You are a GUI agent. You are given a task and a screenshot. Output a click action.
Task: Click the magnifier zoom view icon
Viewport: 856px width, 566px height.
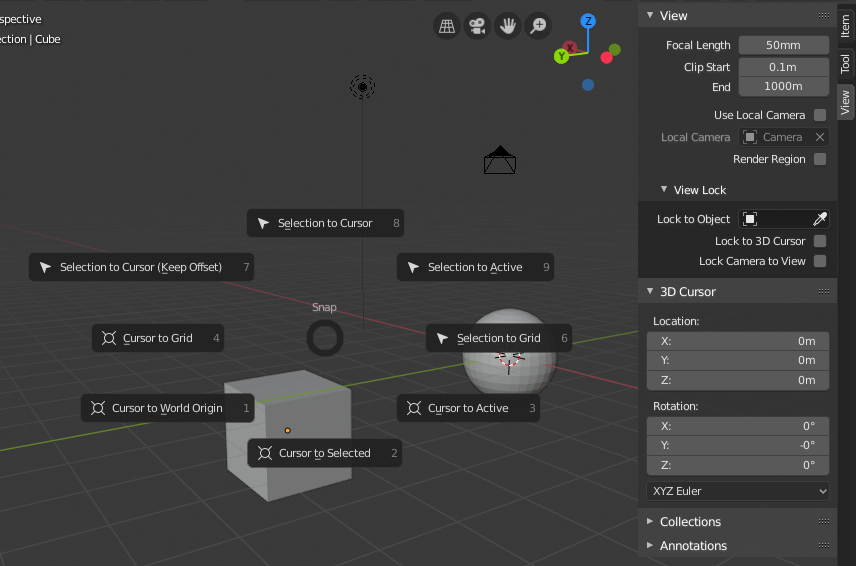(x=539, y=26)
